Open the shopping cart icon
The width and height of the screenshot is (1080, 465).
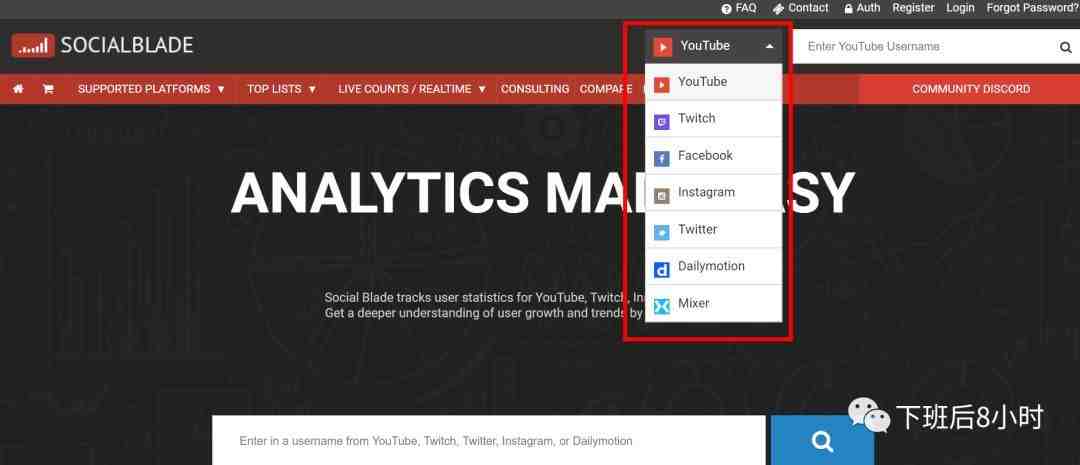[48, 89]
